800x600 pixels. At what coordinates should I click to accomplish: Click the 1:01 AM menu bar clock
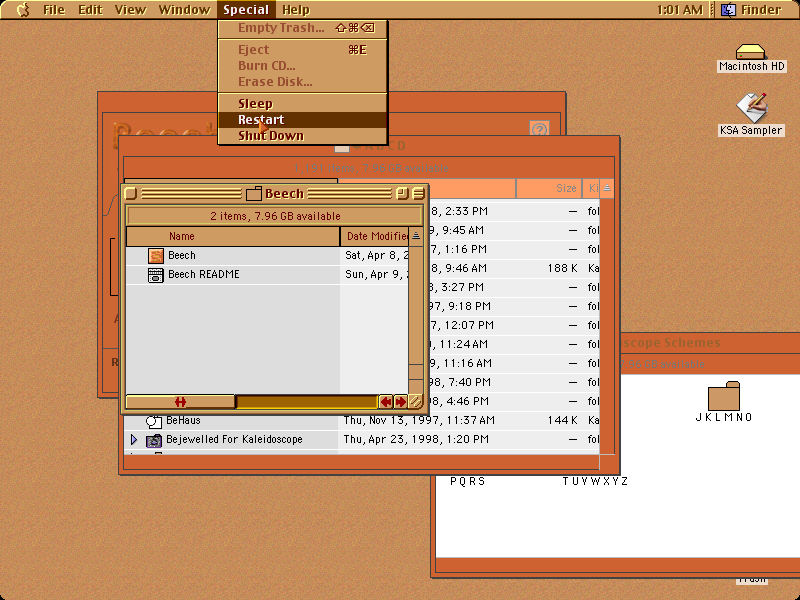click(x=679, y=10)
